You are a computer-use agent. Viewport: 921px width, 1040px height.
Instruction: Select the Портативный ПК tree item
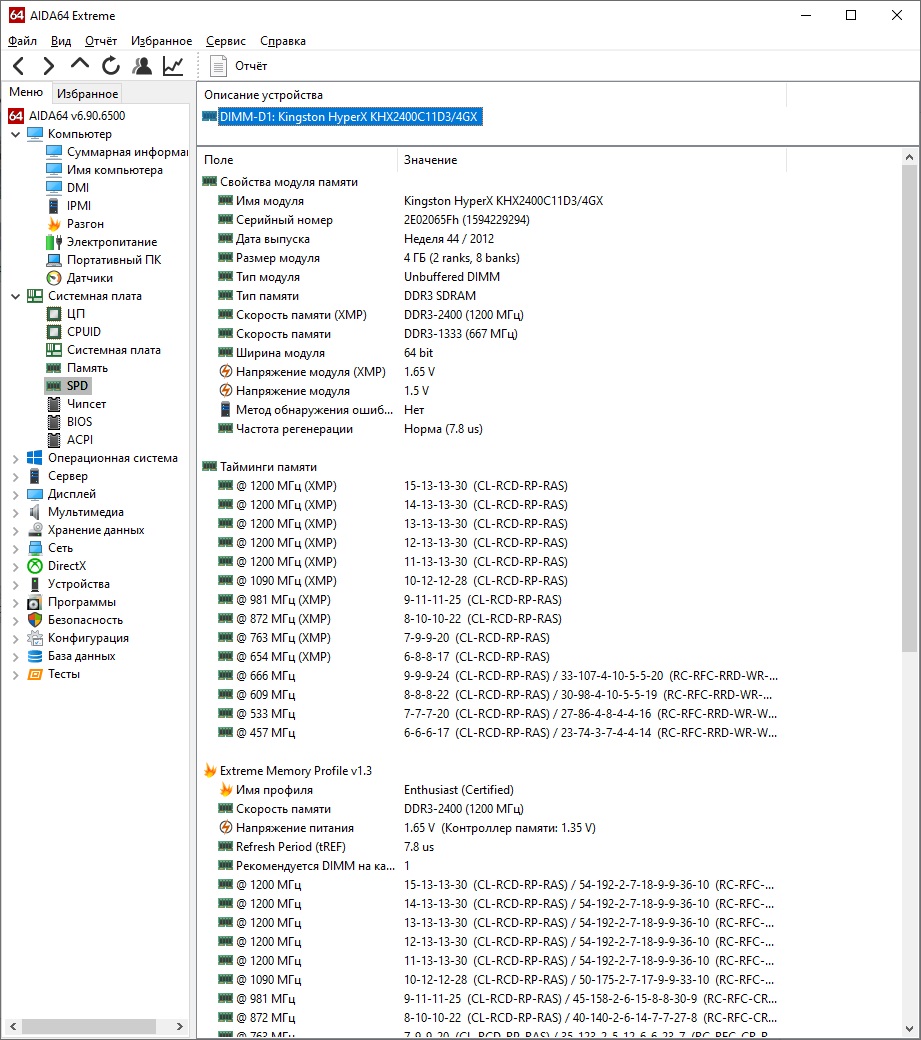click(x=113, y=260)
